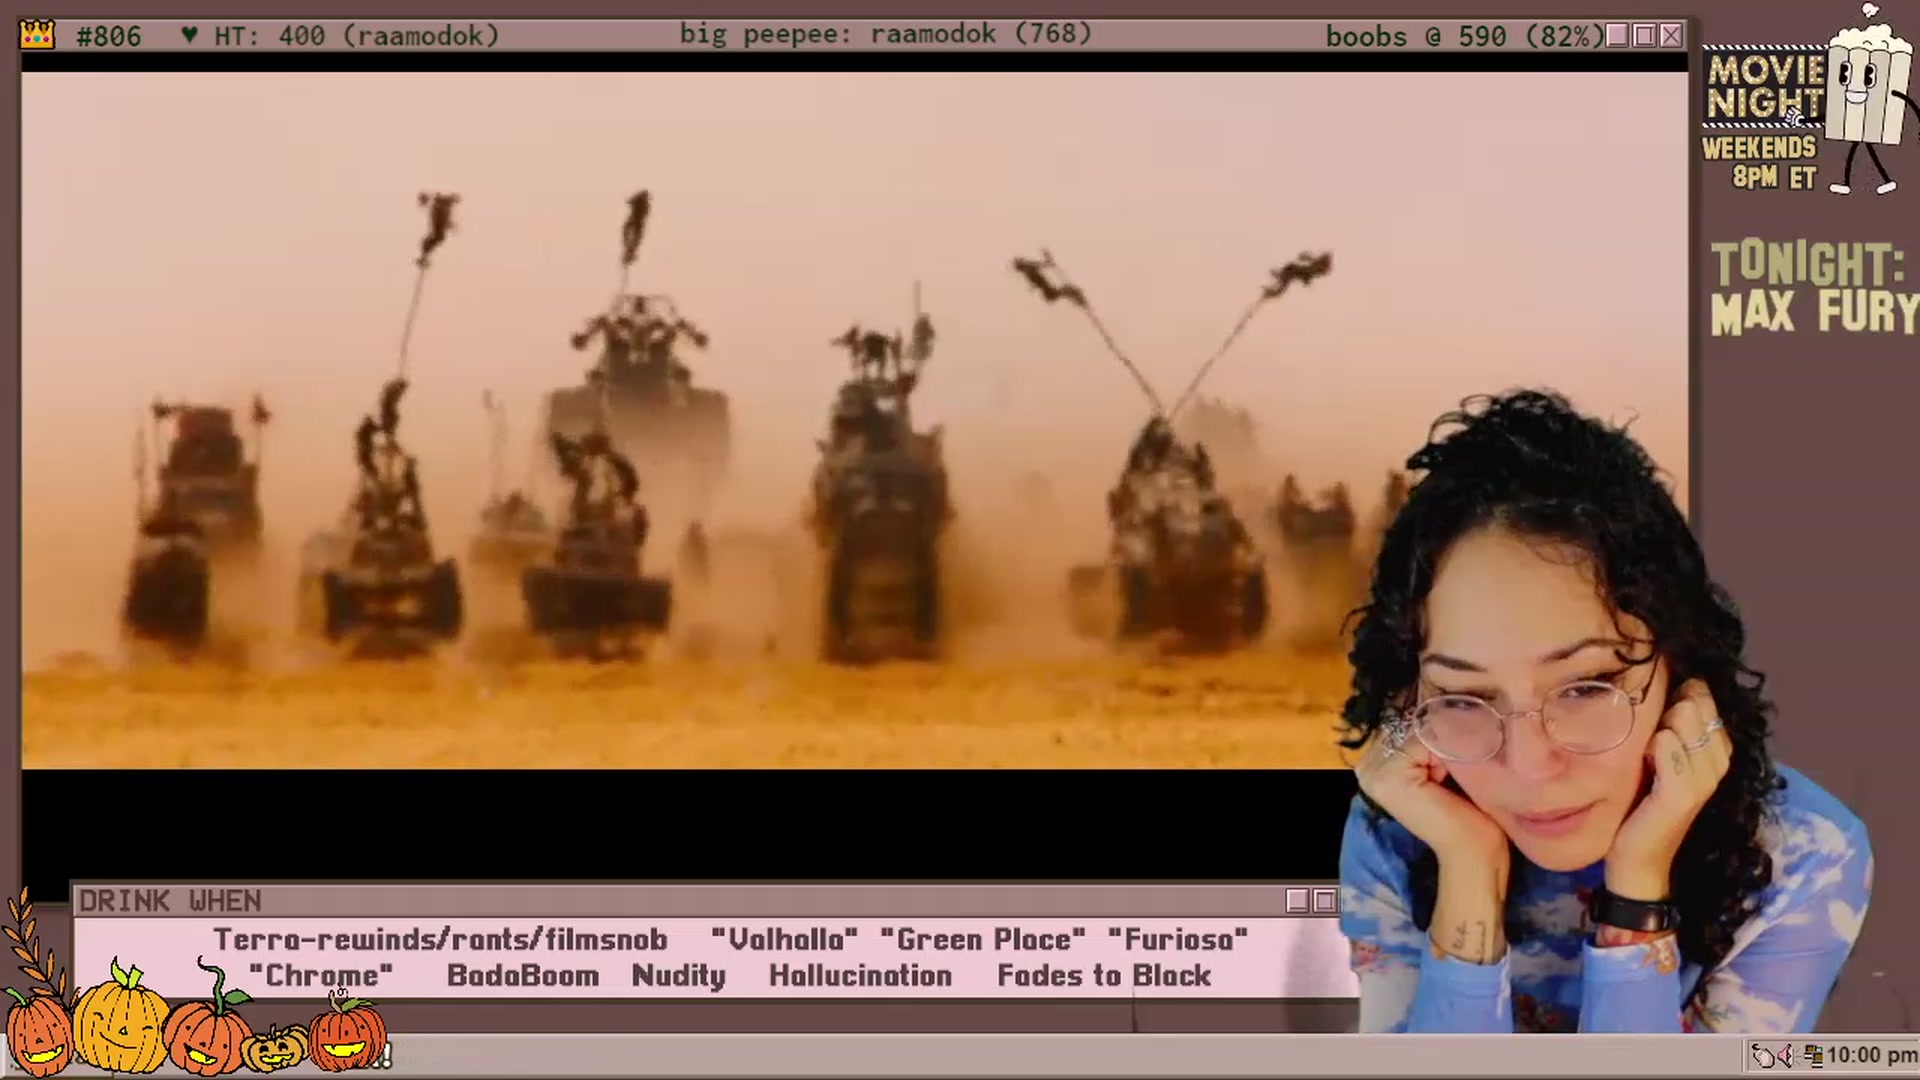Click the "Furiosa" drink rule

coord(1177,940)
